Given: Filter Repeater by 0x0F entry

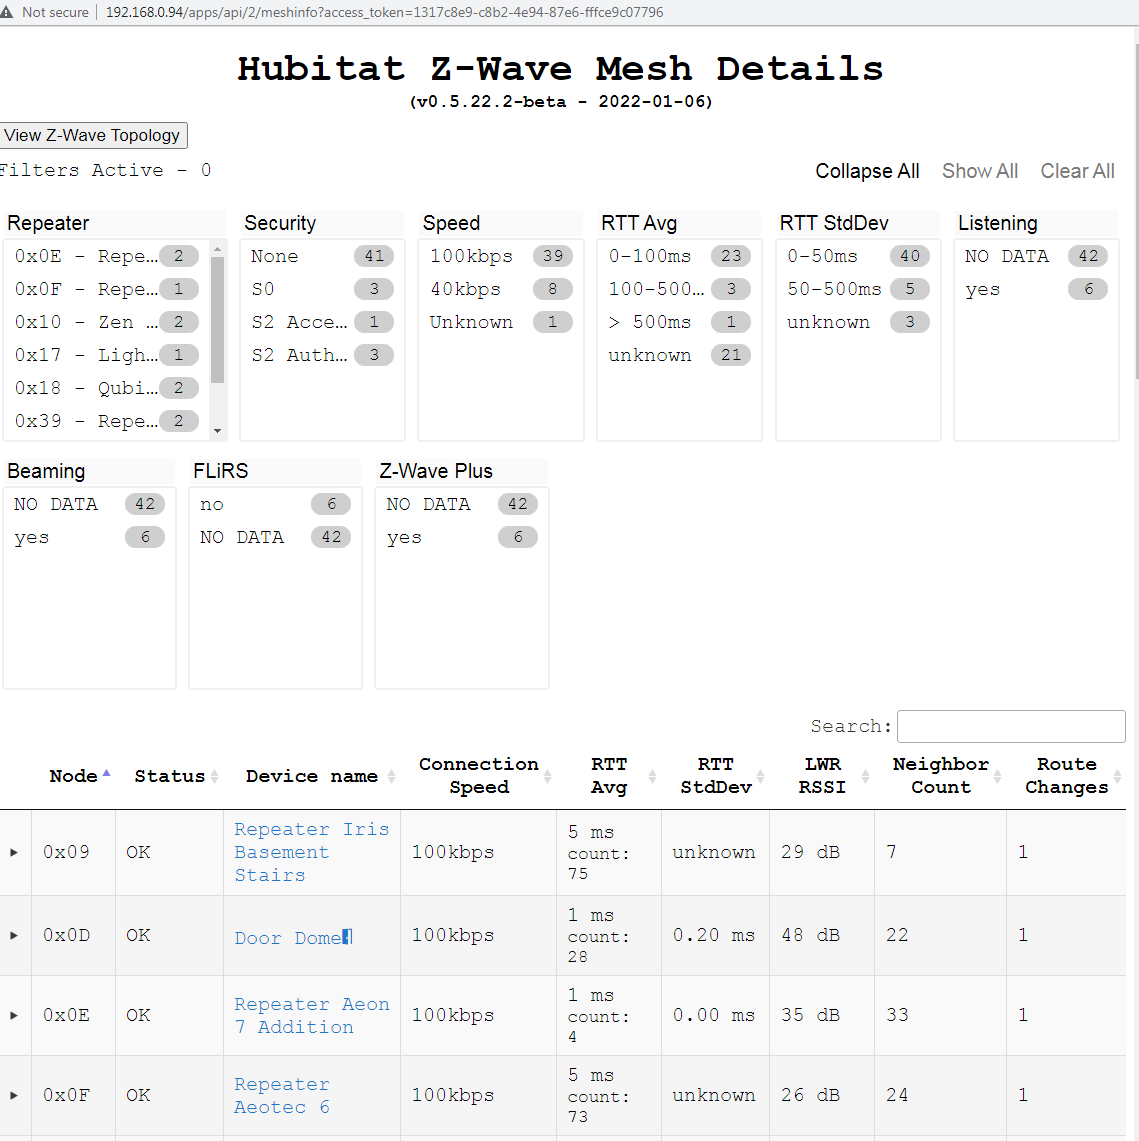Looking at the screenshot, I should (x=106, y=289).
